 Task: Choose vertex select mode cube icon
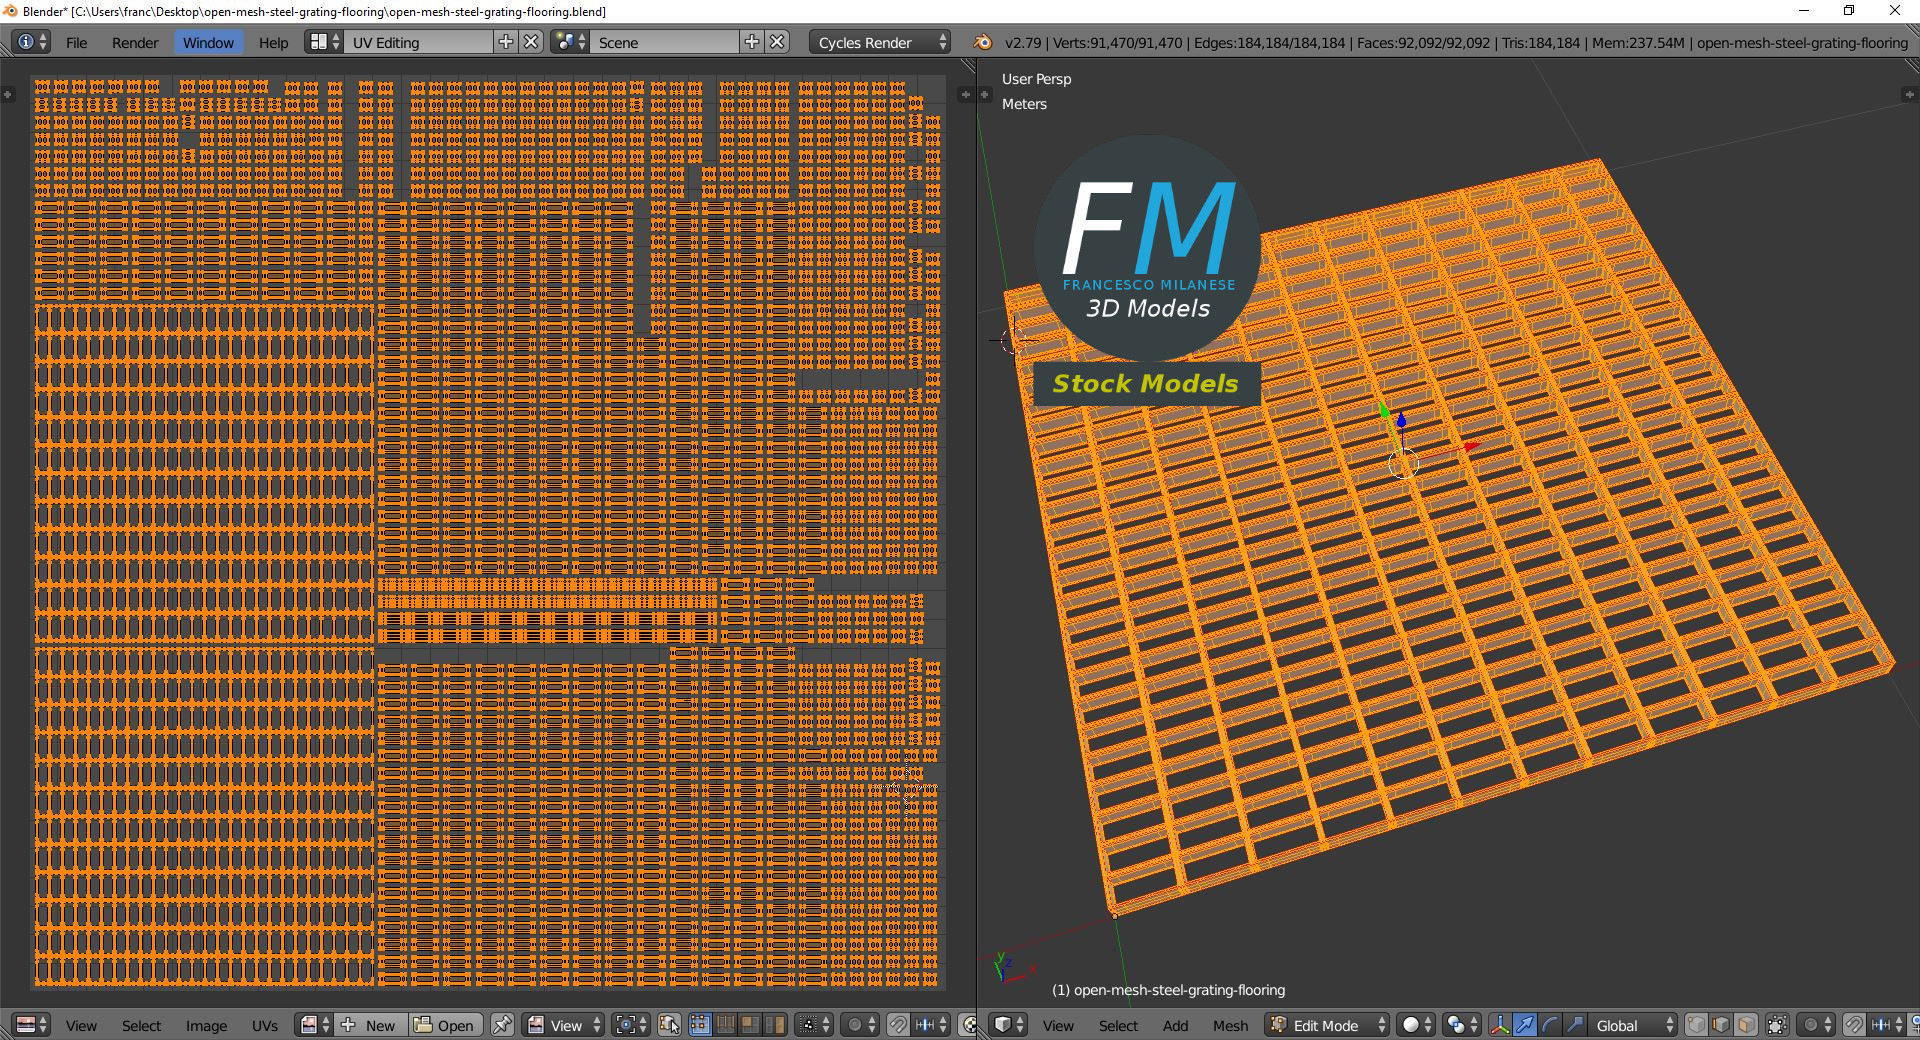pos(1696,1025)
